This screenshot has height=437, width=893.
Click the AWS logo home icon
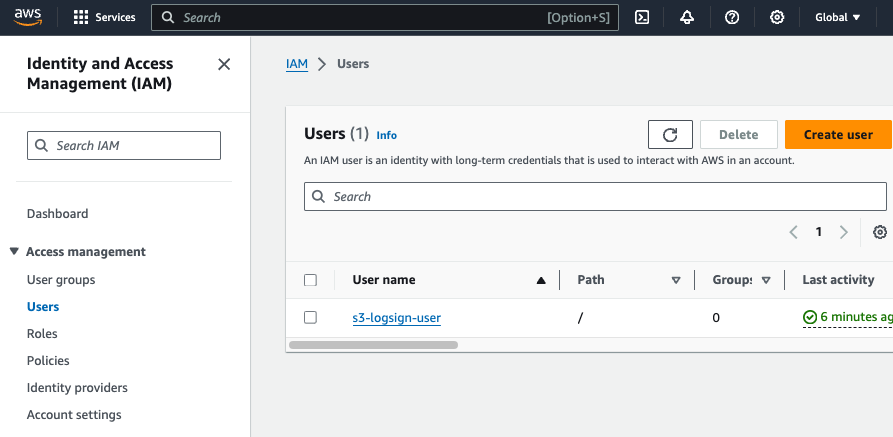click(28, 17)
